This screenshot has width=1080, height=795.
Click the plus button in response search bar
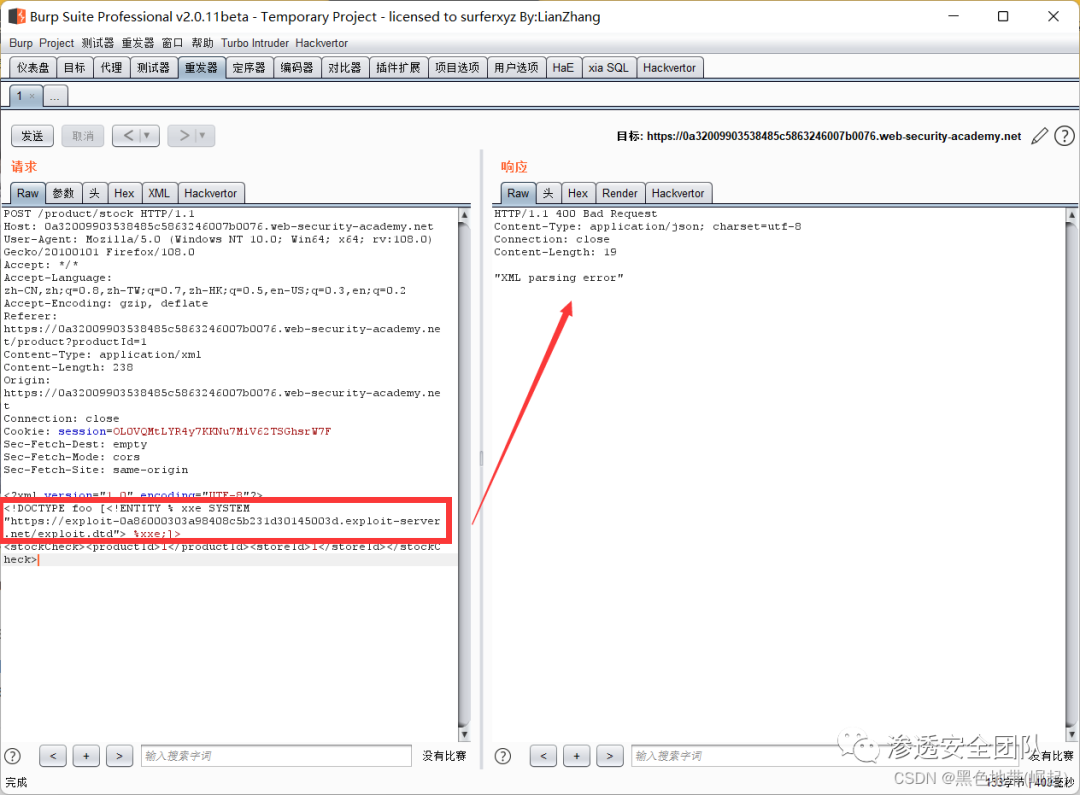point(577,756)
